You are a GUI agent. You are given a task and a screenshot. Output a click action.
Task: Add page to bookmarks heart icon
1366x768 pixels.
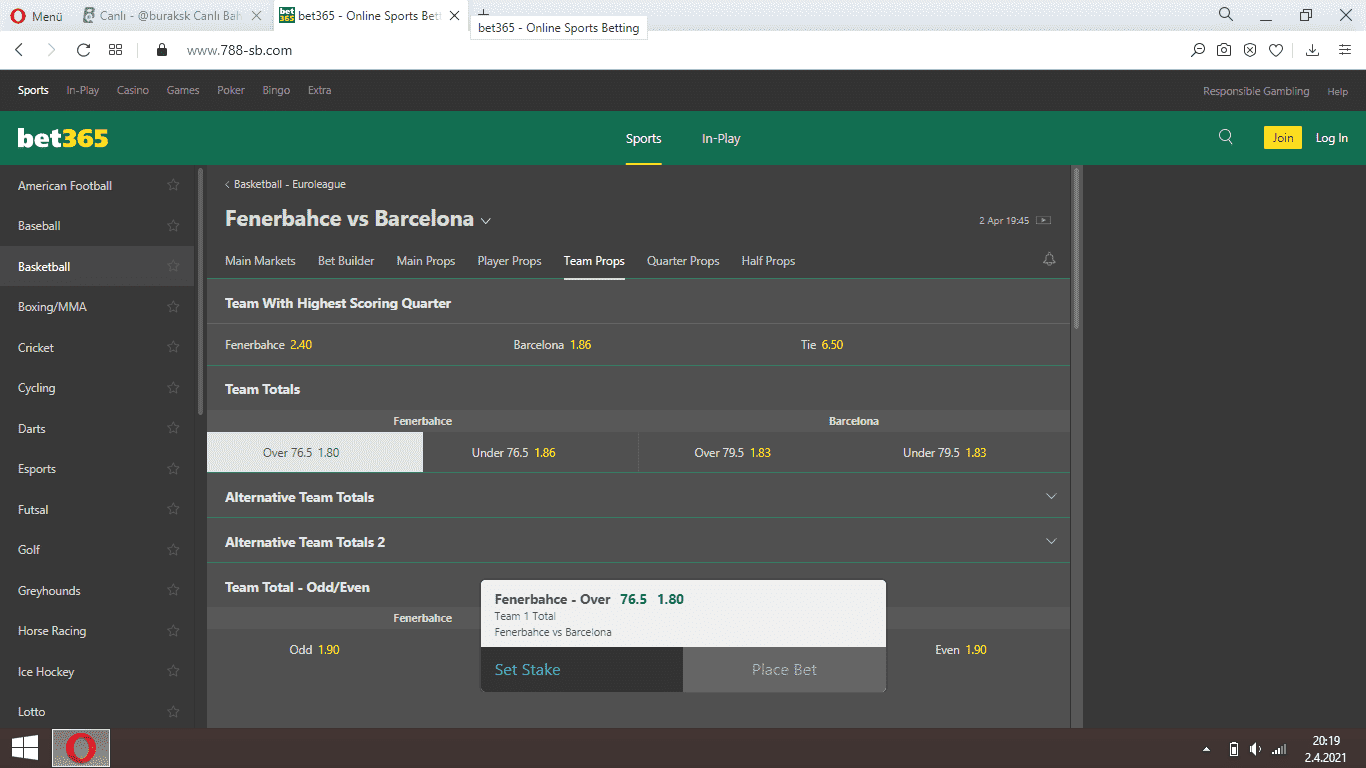1276,50
